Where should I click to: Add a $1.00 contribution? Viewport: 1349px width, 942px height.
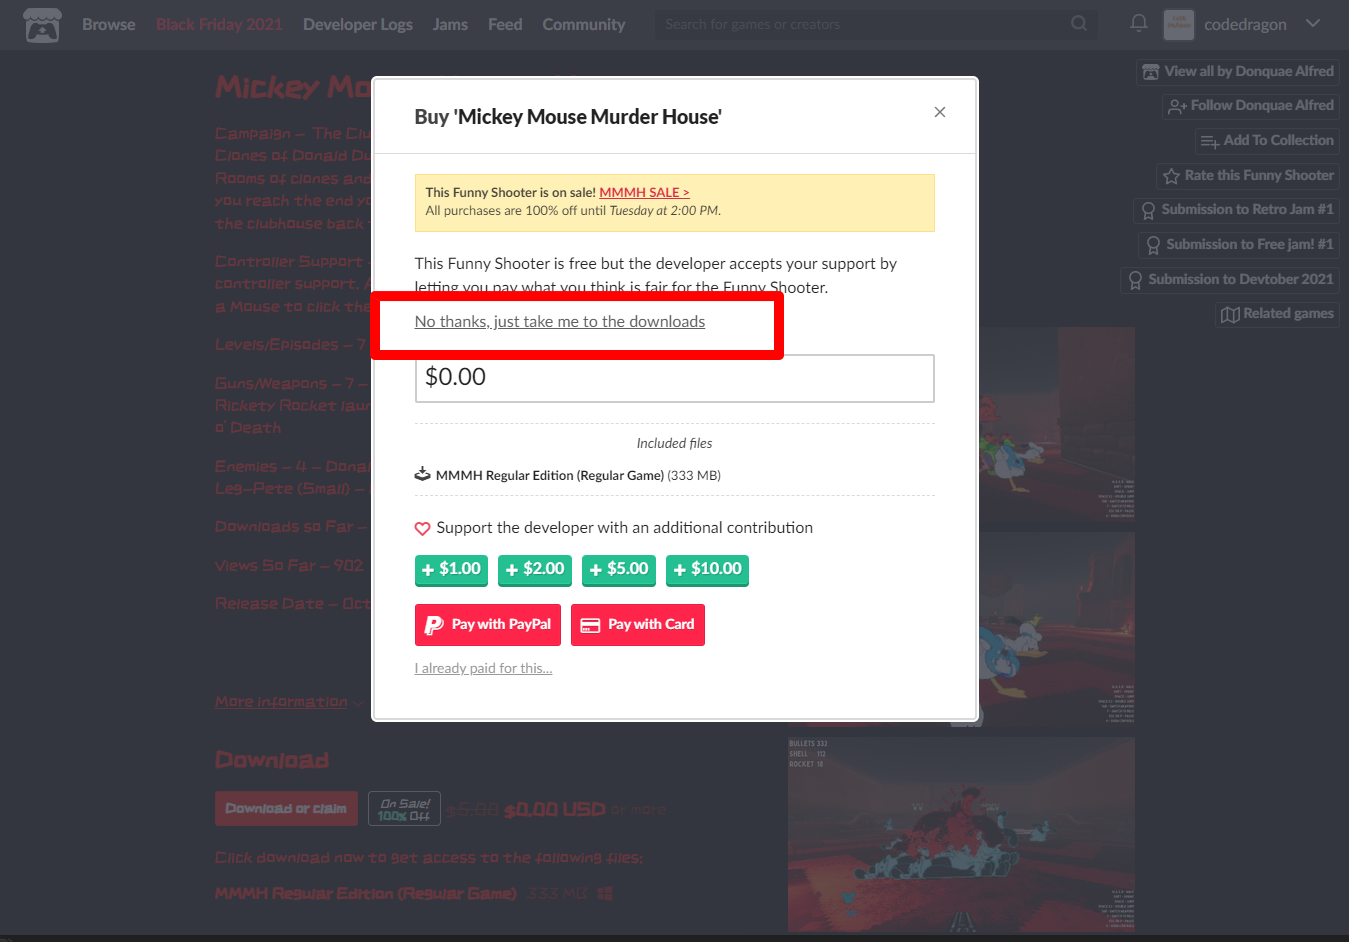(452, 569)
